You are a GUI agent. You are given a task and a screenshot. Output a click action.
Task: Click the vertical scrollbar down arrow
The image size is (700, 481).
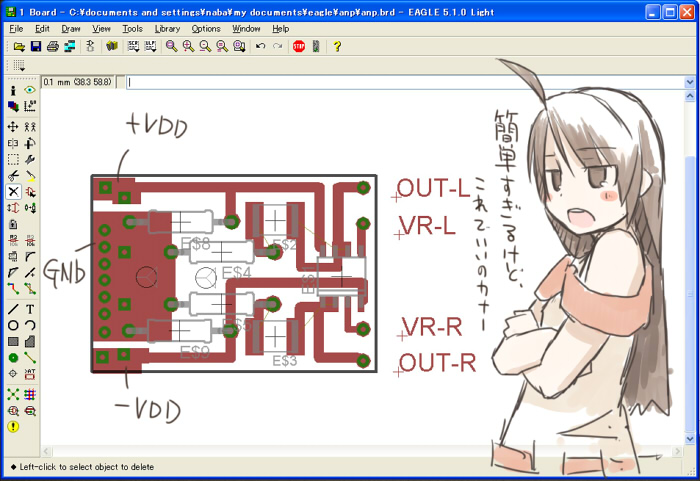pos(690,439)
